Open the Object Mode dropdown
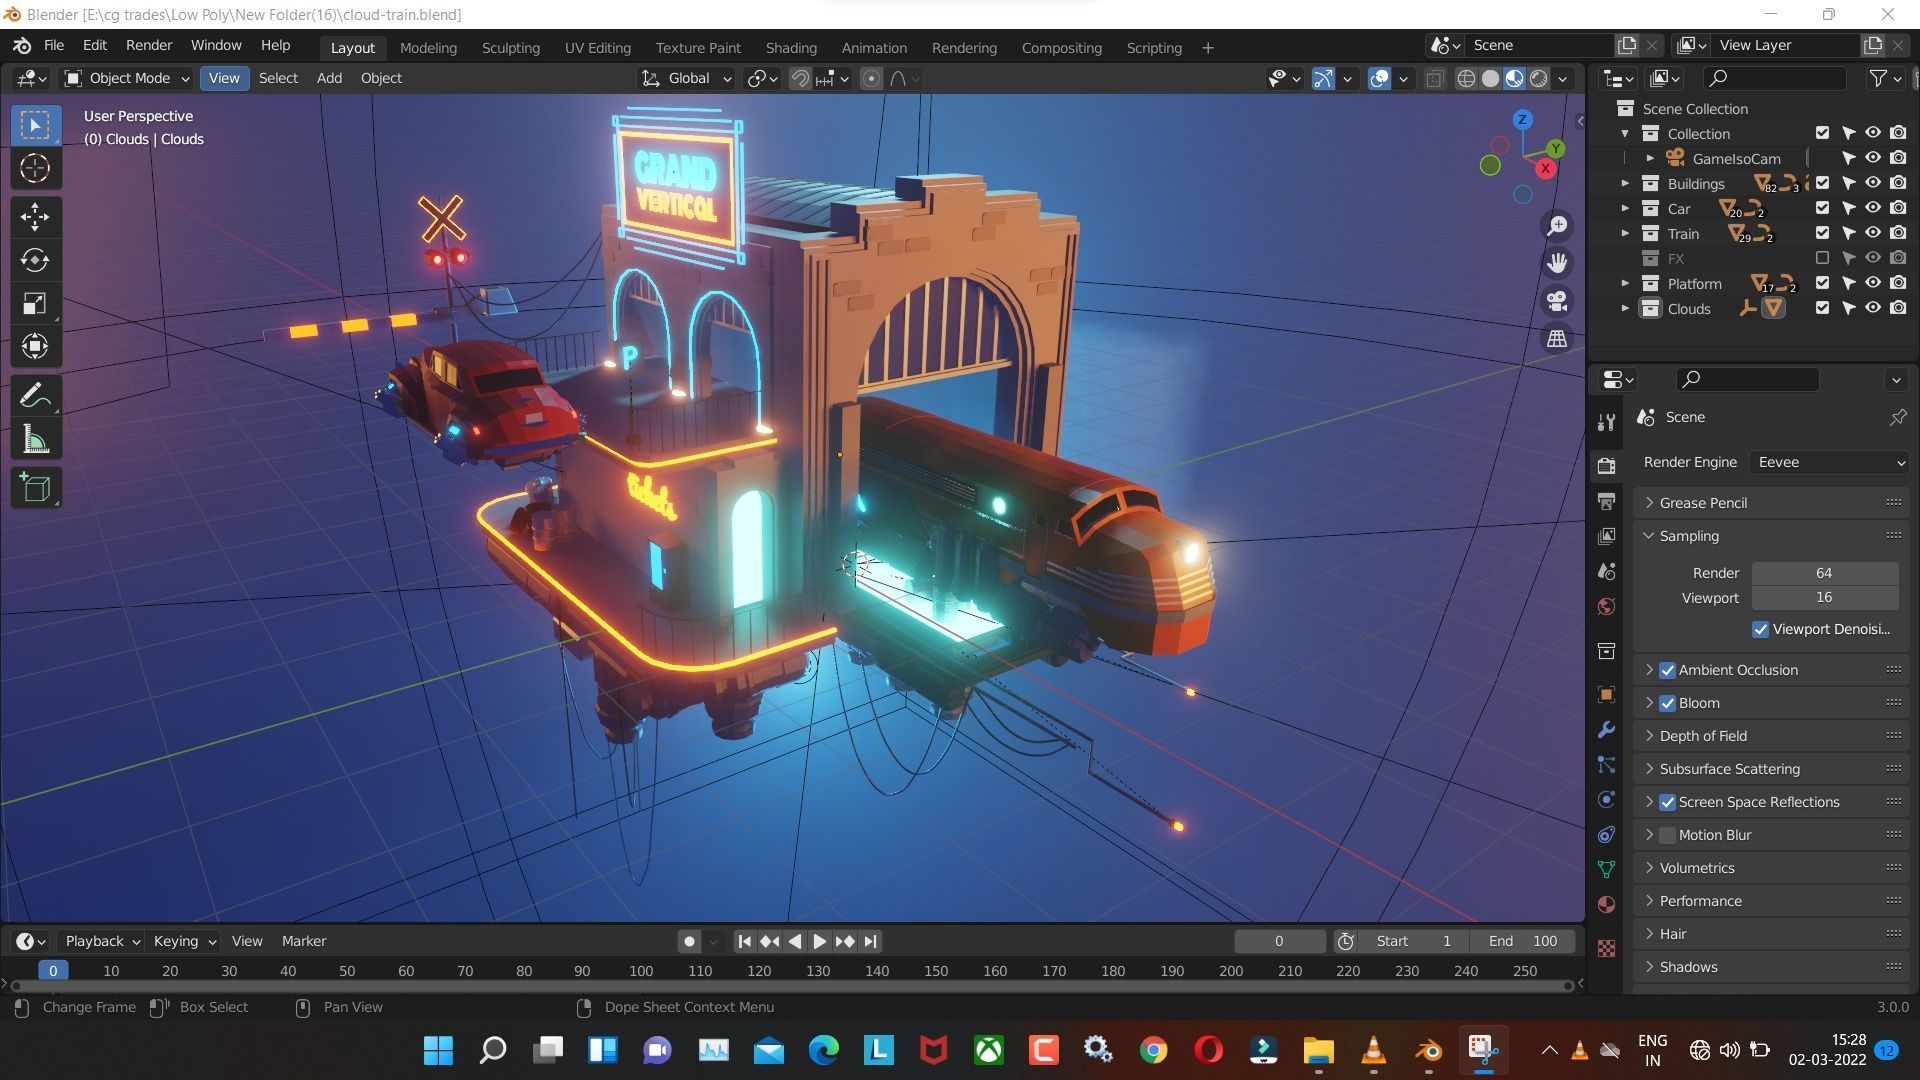This screenshot has height=1080, width=1920. coord(127,78)
